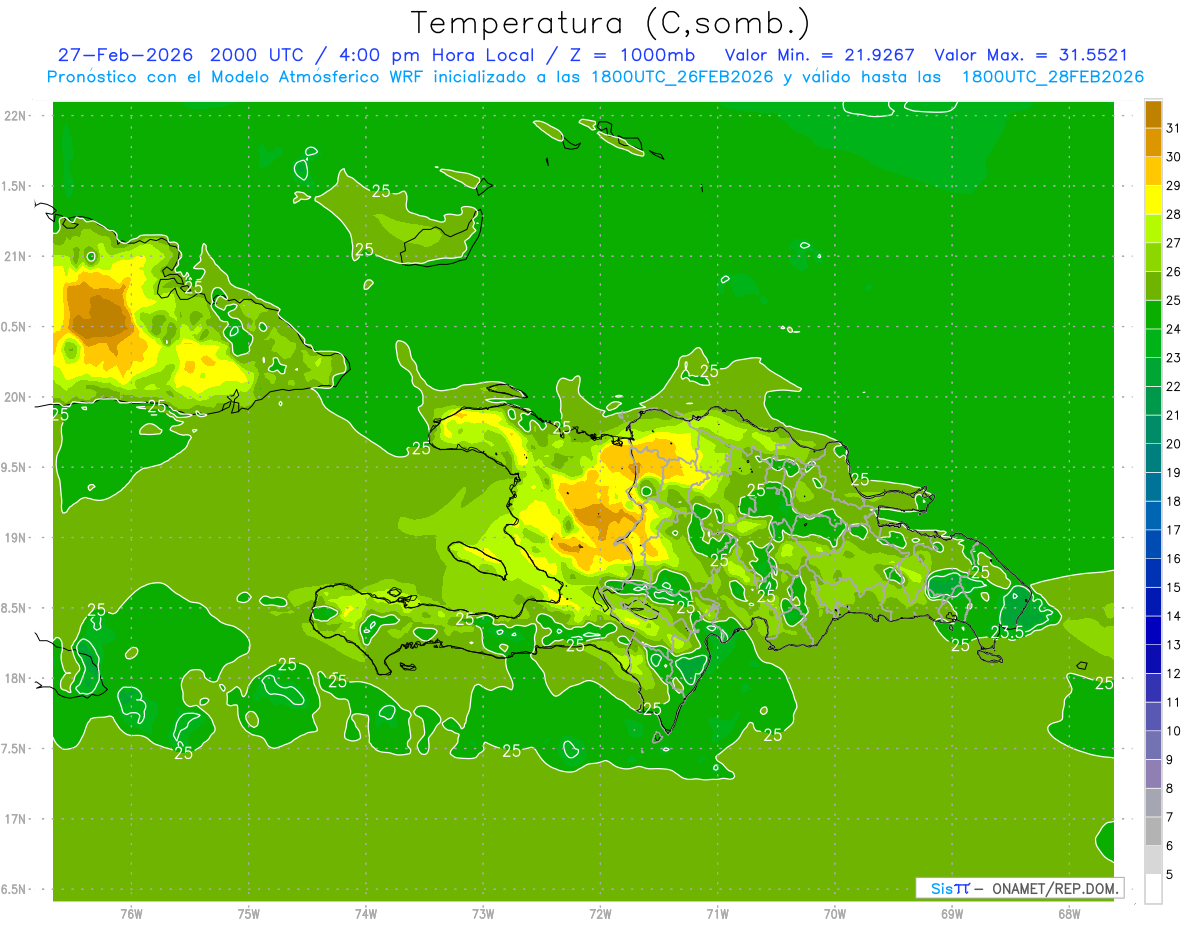Click the '1800UTC_28FEB2026' valid-until time

[1053, 77]
